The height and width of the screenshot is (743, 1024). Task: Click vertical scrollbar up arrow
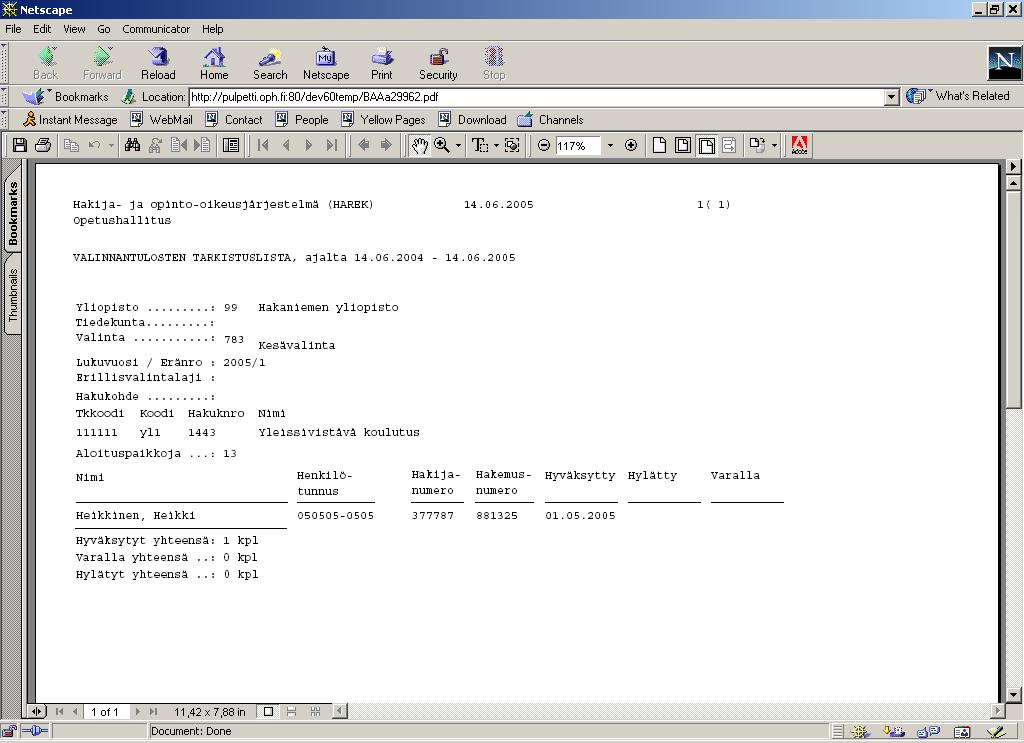(x=1014, y=183)
